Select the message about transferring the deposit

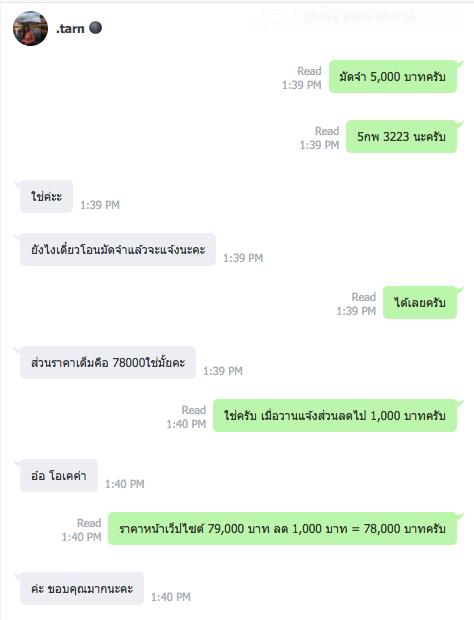(118, 250)
